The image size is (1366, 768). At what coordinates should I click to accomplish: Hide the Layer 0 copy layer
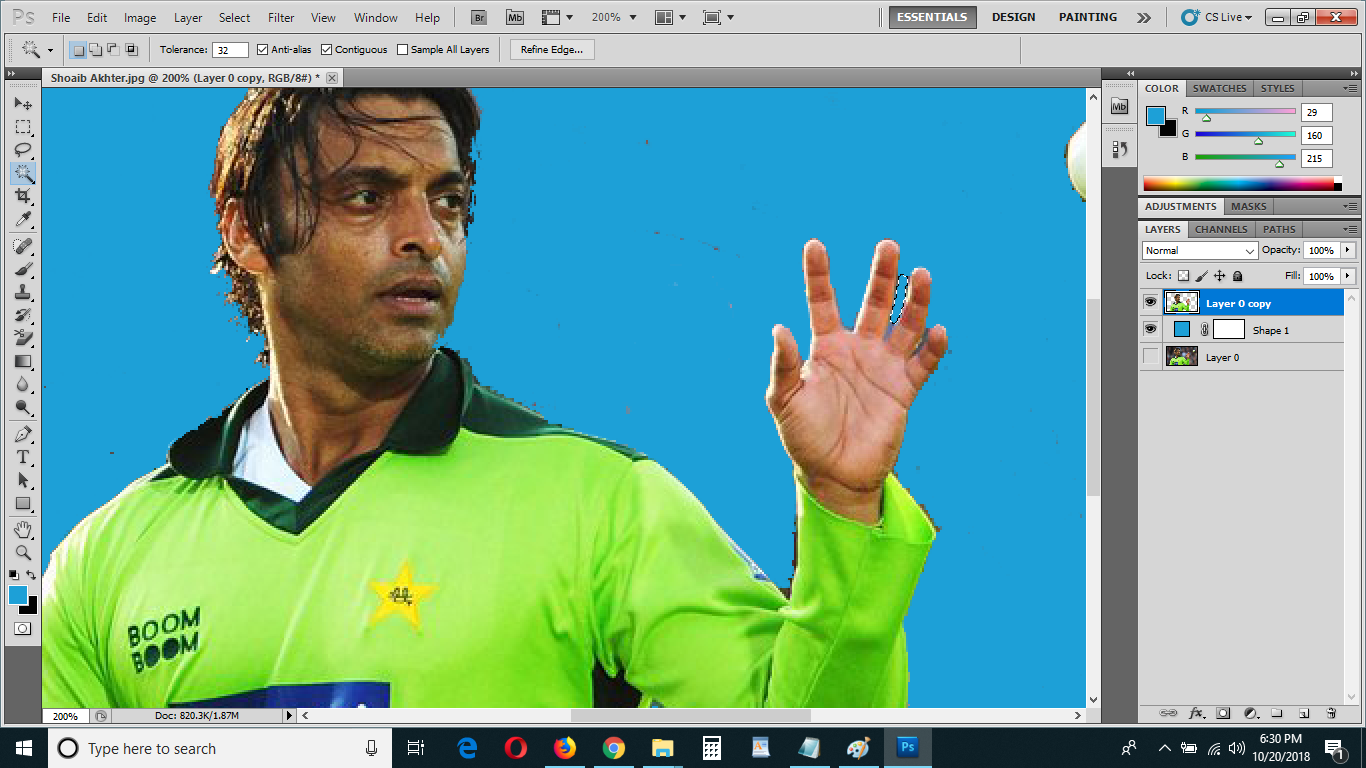tap(1150, 302)
